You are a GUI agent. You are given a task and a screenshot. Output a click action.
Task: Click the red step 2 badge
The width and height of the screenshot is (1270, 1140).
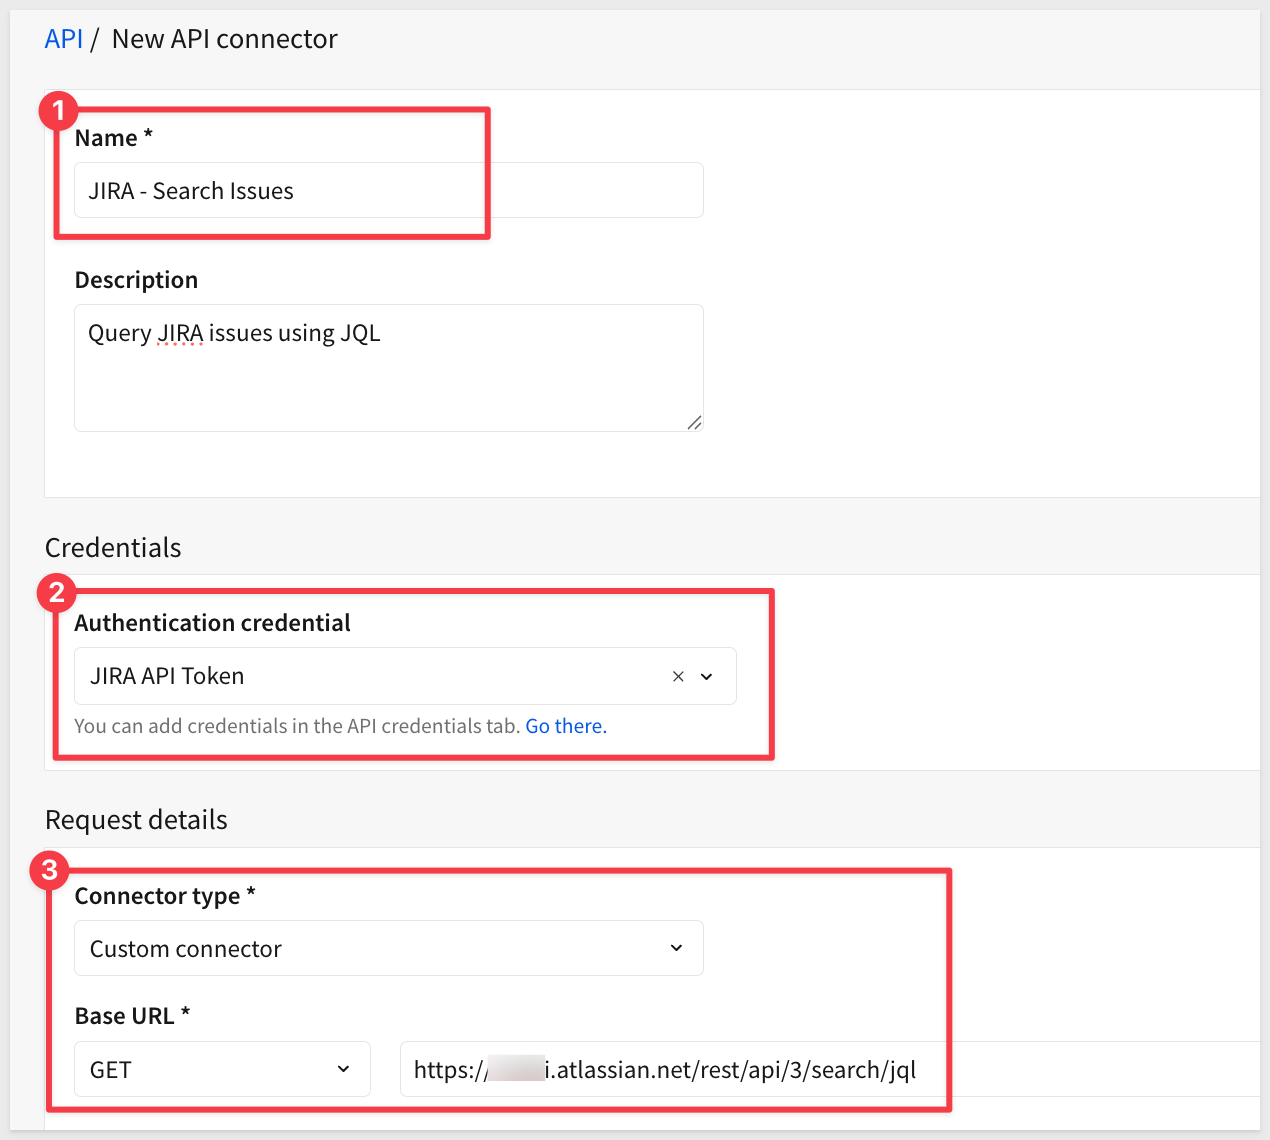[x=56, y=593]
